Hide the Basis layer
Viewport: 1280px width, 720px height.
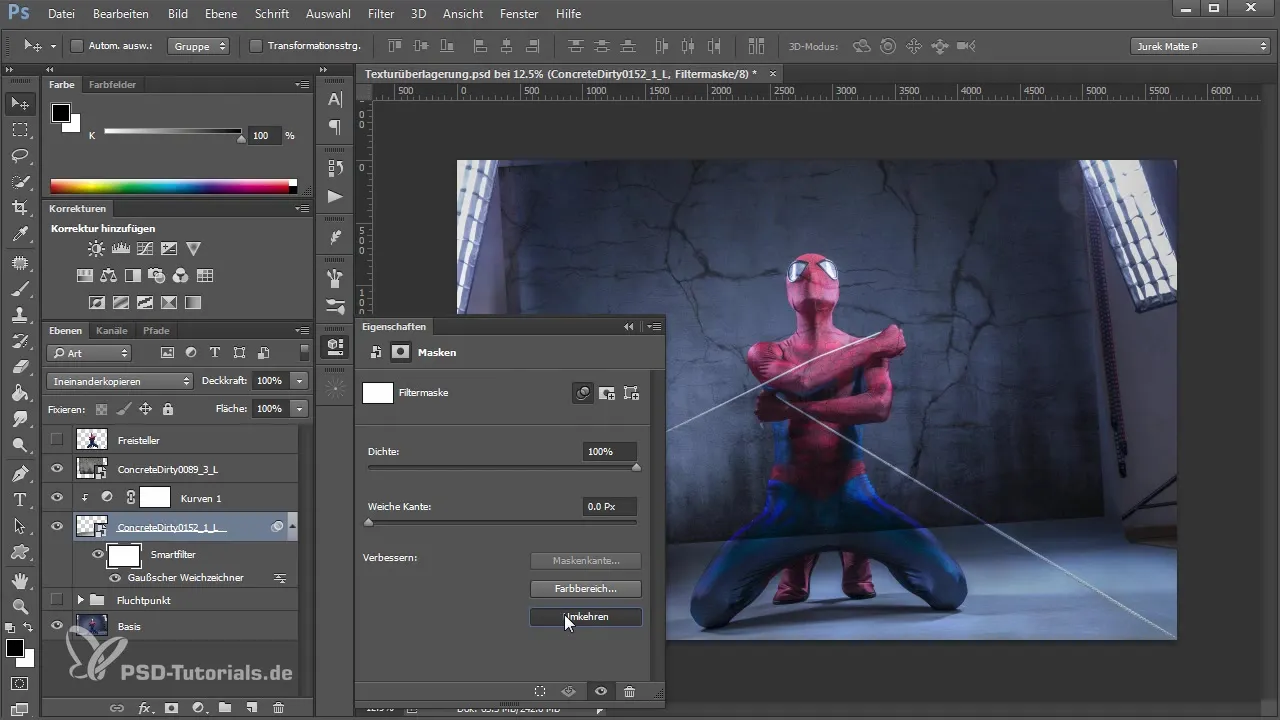tap(56, 626)
